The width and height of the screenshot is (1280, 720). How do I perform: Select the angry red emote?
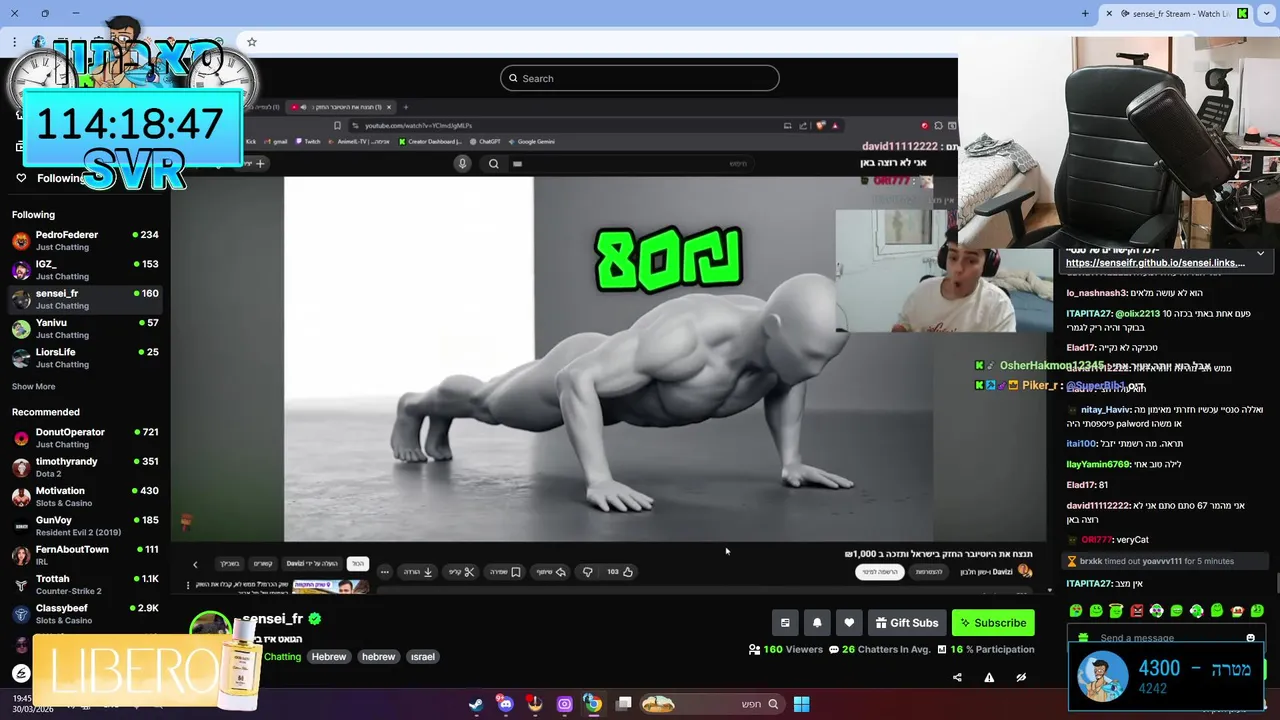1136,611
